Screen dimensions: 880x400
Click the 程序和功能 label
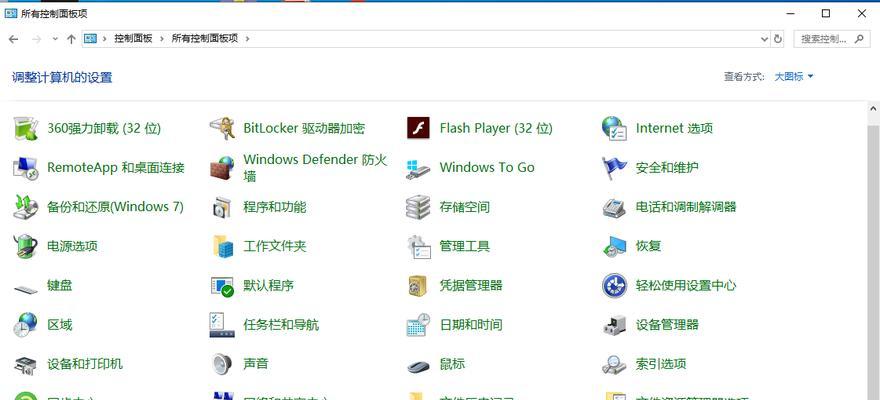tap(274, 207)
